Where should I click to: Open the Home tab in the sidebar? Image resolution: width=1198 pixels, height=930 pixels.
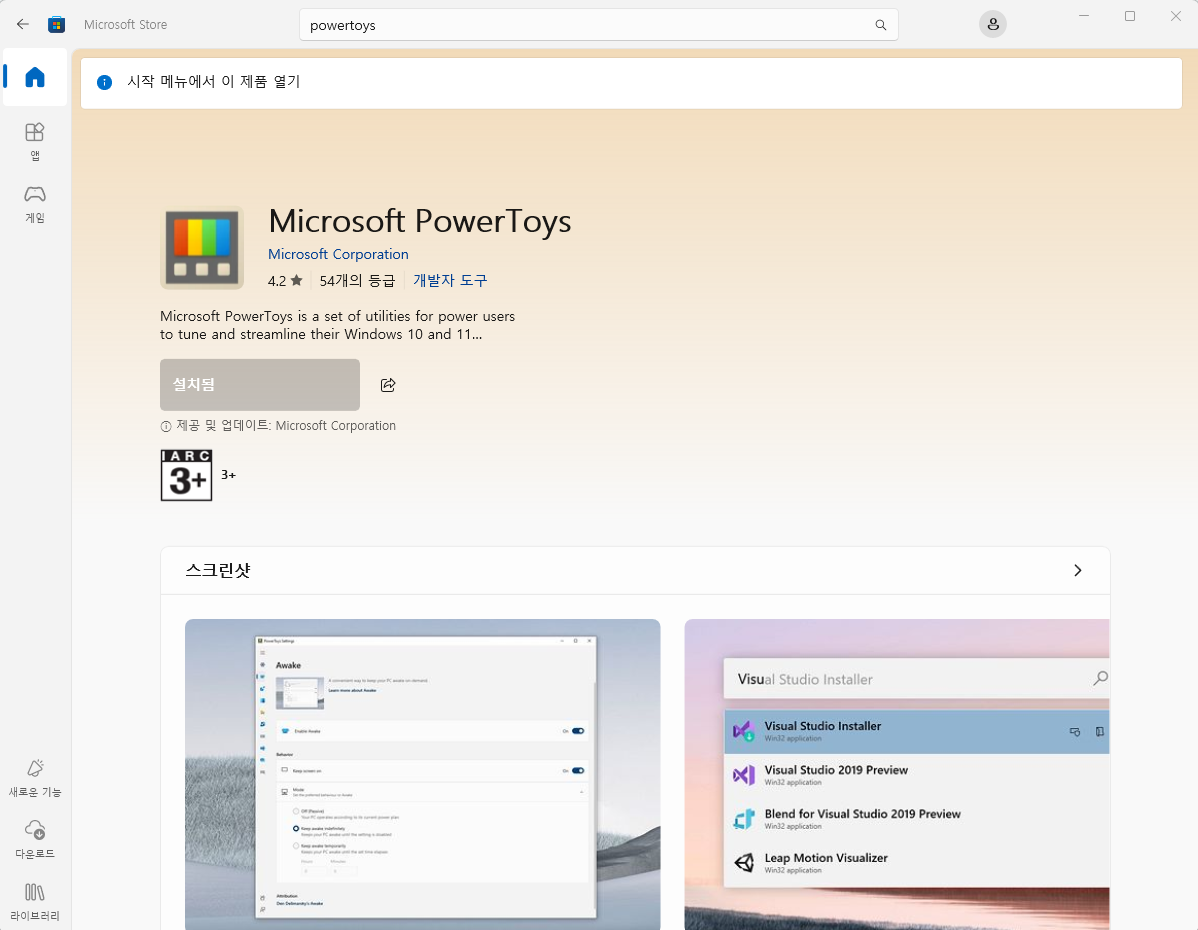coord(35,76)
